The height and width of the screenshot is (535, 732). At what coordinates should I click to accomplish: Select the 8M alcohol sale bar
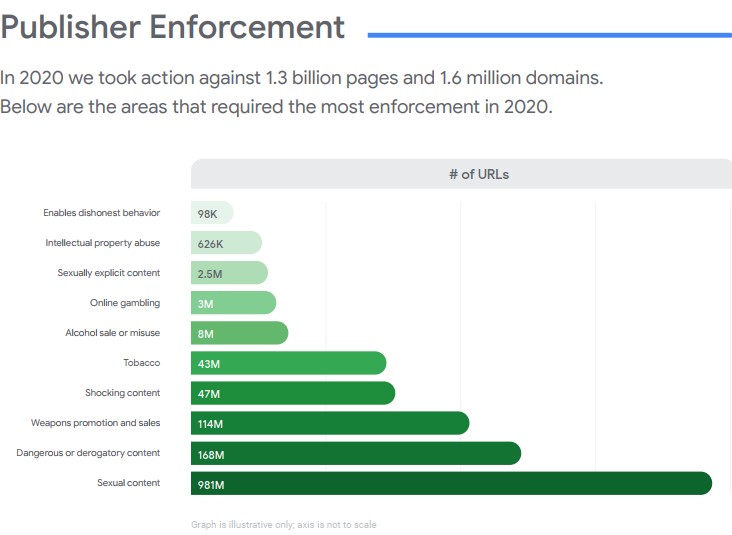[x=238, y=333]
